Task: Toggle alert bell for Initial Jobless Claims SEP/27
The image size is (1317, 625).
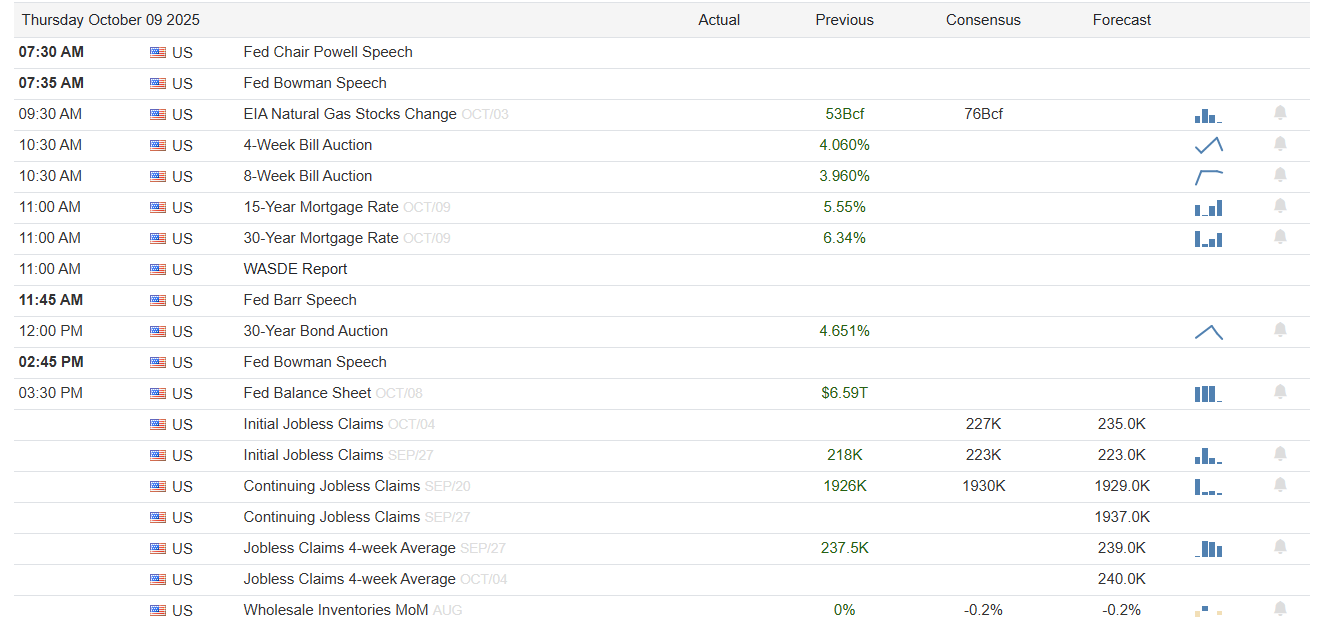Action: (1280, 454)
